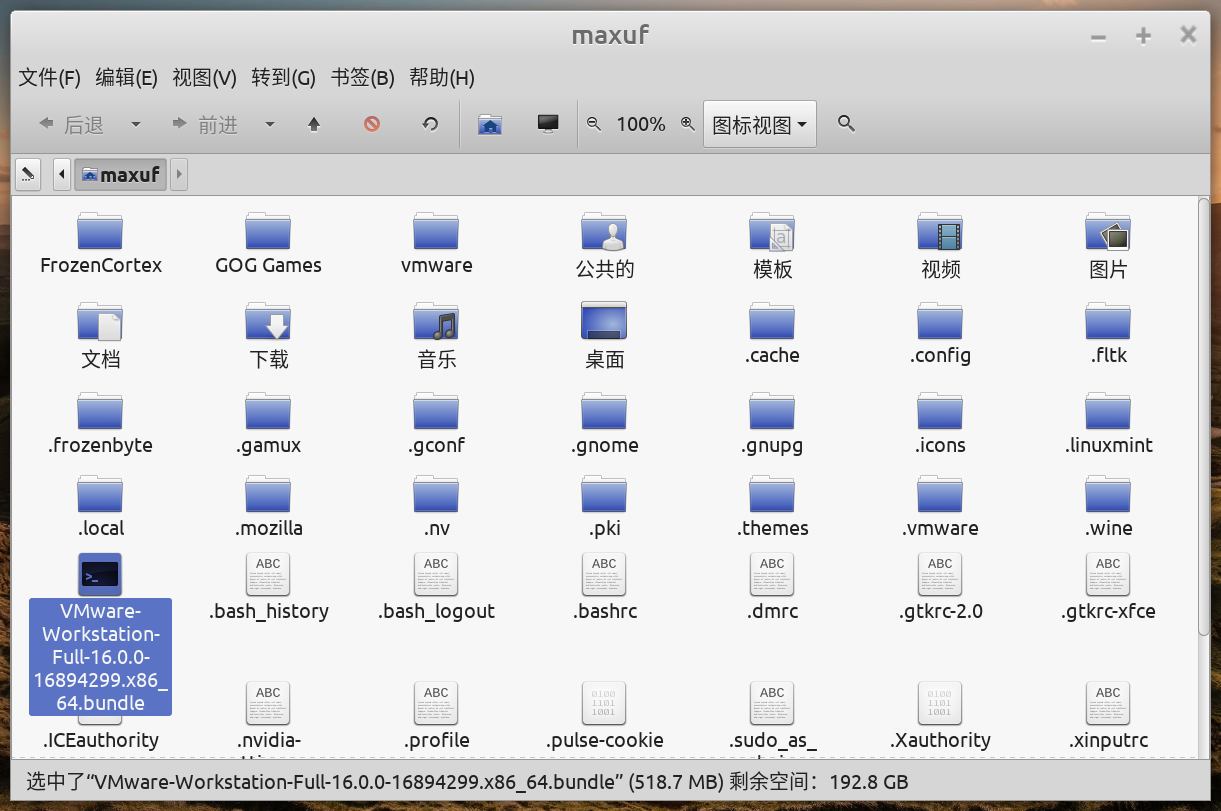Click the maxuf path bar button
Image resolution: width=1221 pixels, height=811 pixels.
click(120, 174)
